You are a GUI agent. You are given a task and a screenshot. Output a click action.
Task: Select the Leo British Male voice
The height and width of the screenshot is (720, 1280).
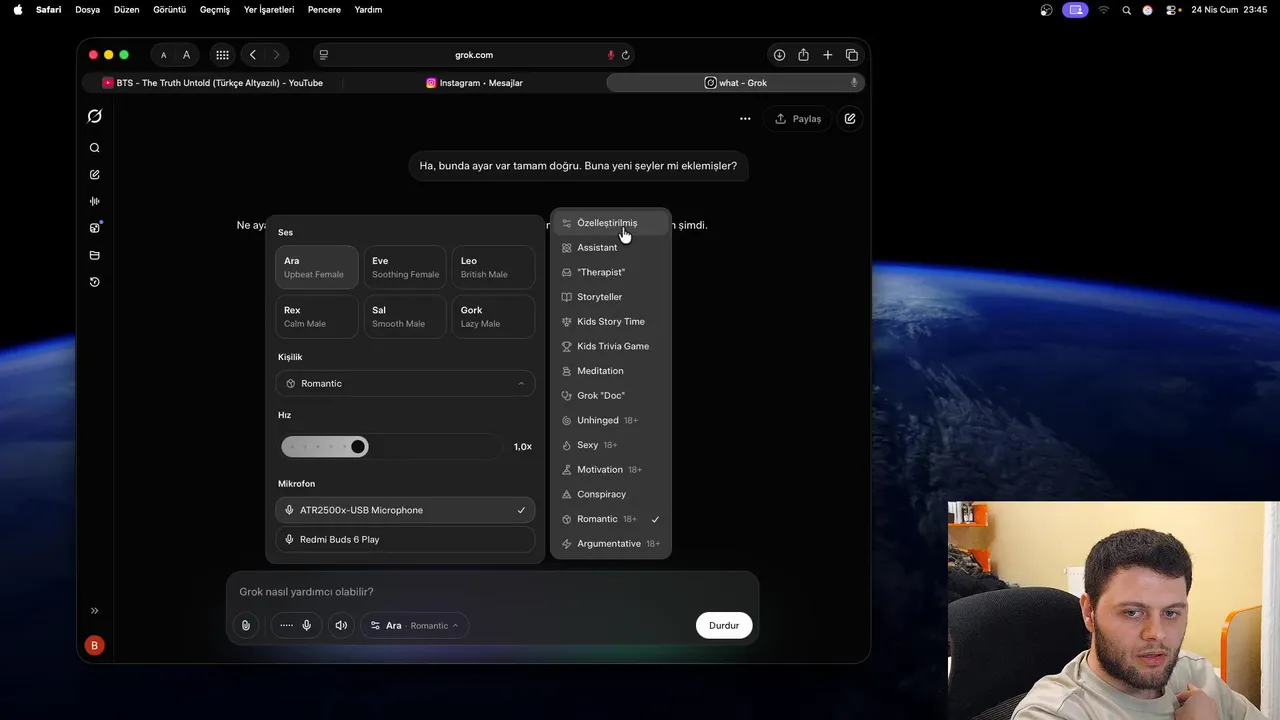pos(493,267)
